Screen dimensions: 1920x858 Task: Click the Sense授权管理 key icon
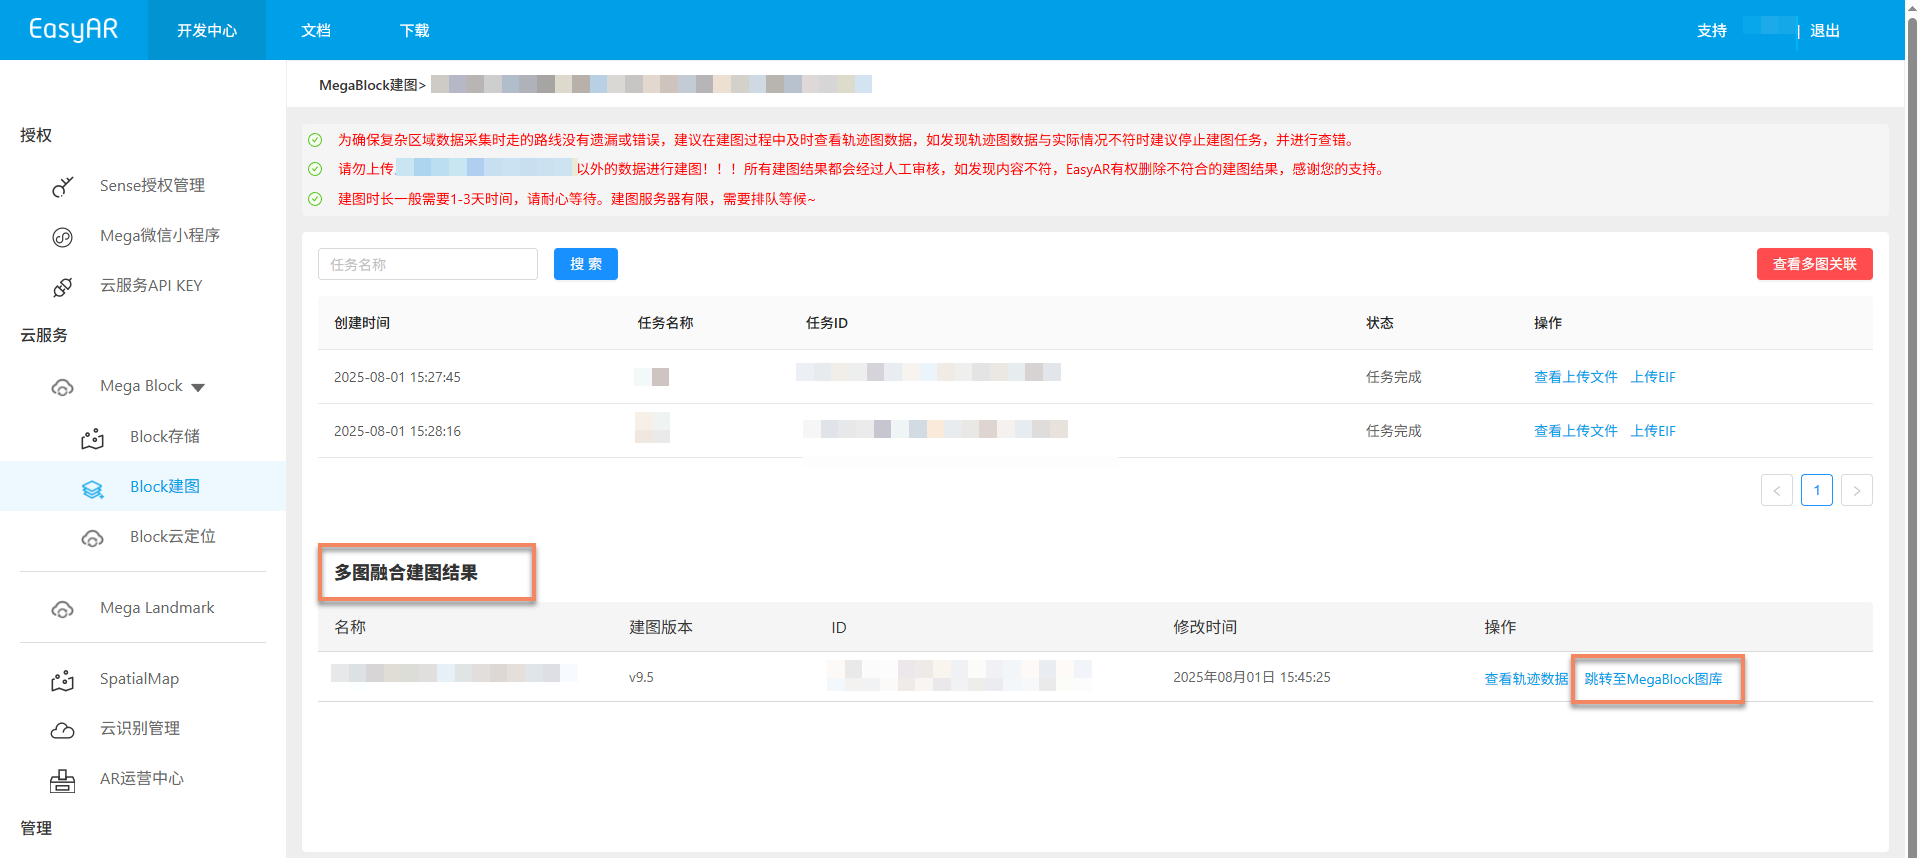click(63, 187)
